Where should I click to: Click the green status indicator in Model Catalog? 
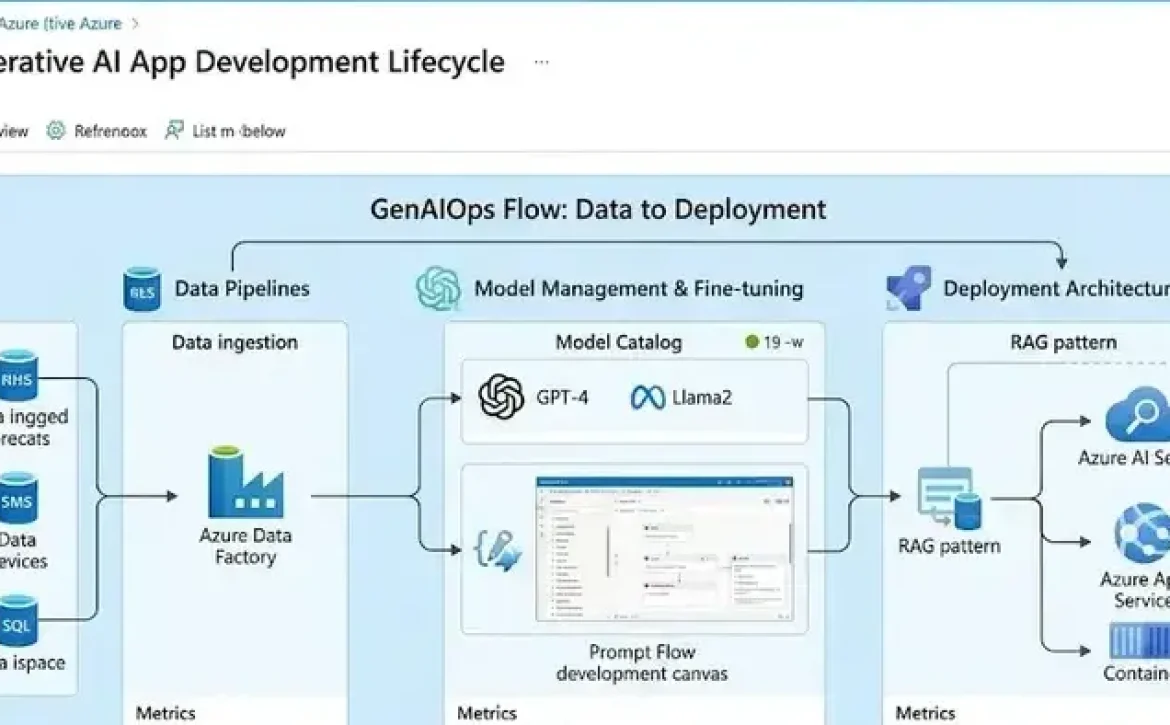point(752,342)
